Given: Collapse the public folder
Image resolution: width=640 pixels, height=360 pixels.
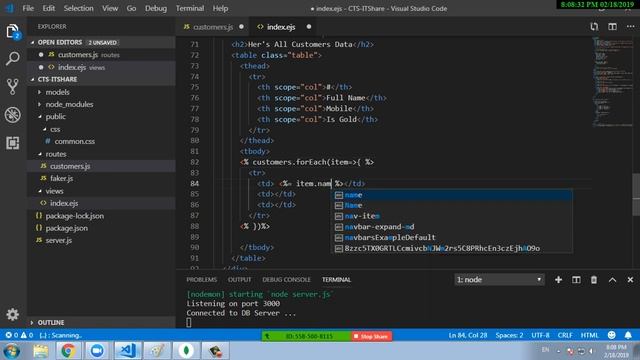Looking at the screenshot, I should click(102, 117).
